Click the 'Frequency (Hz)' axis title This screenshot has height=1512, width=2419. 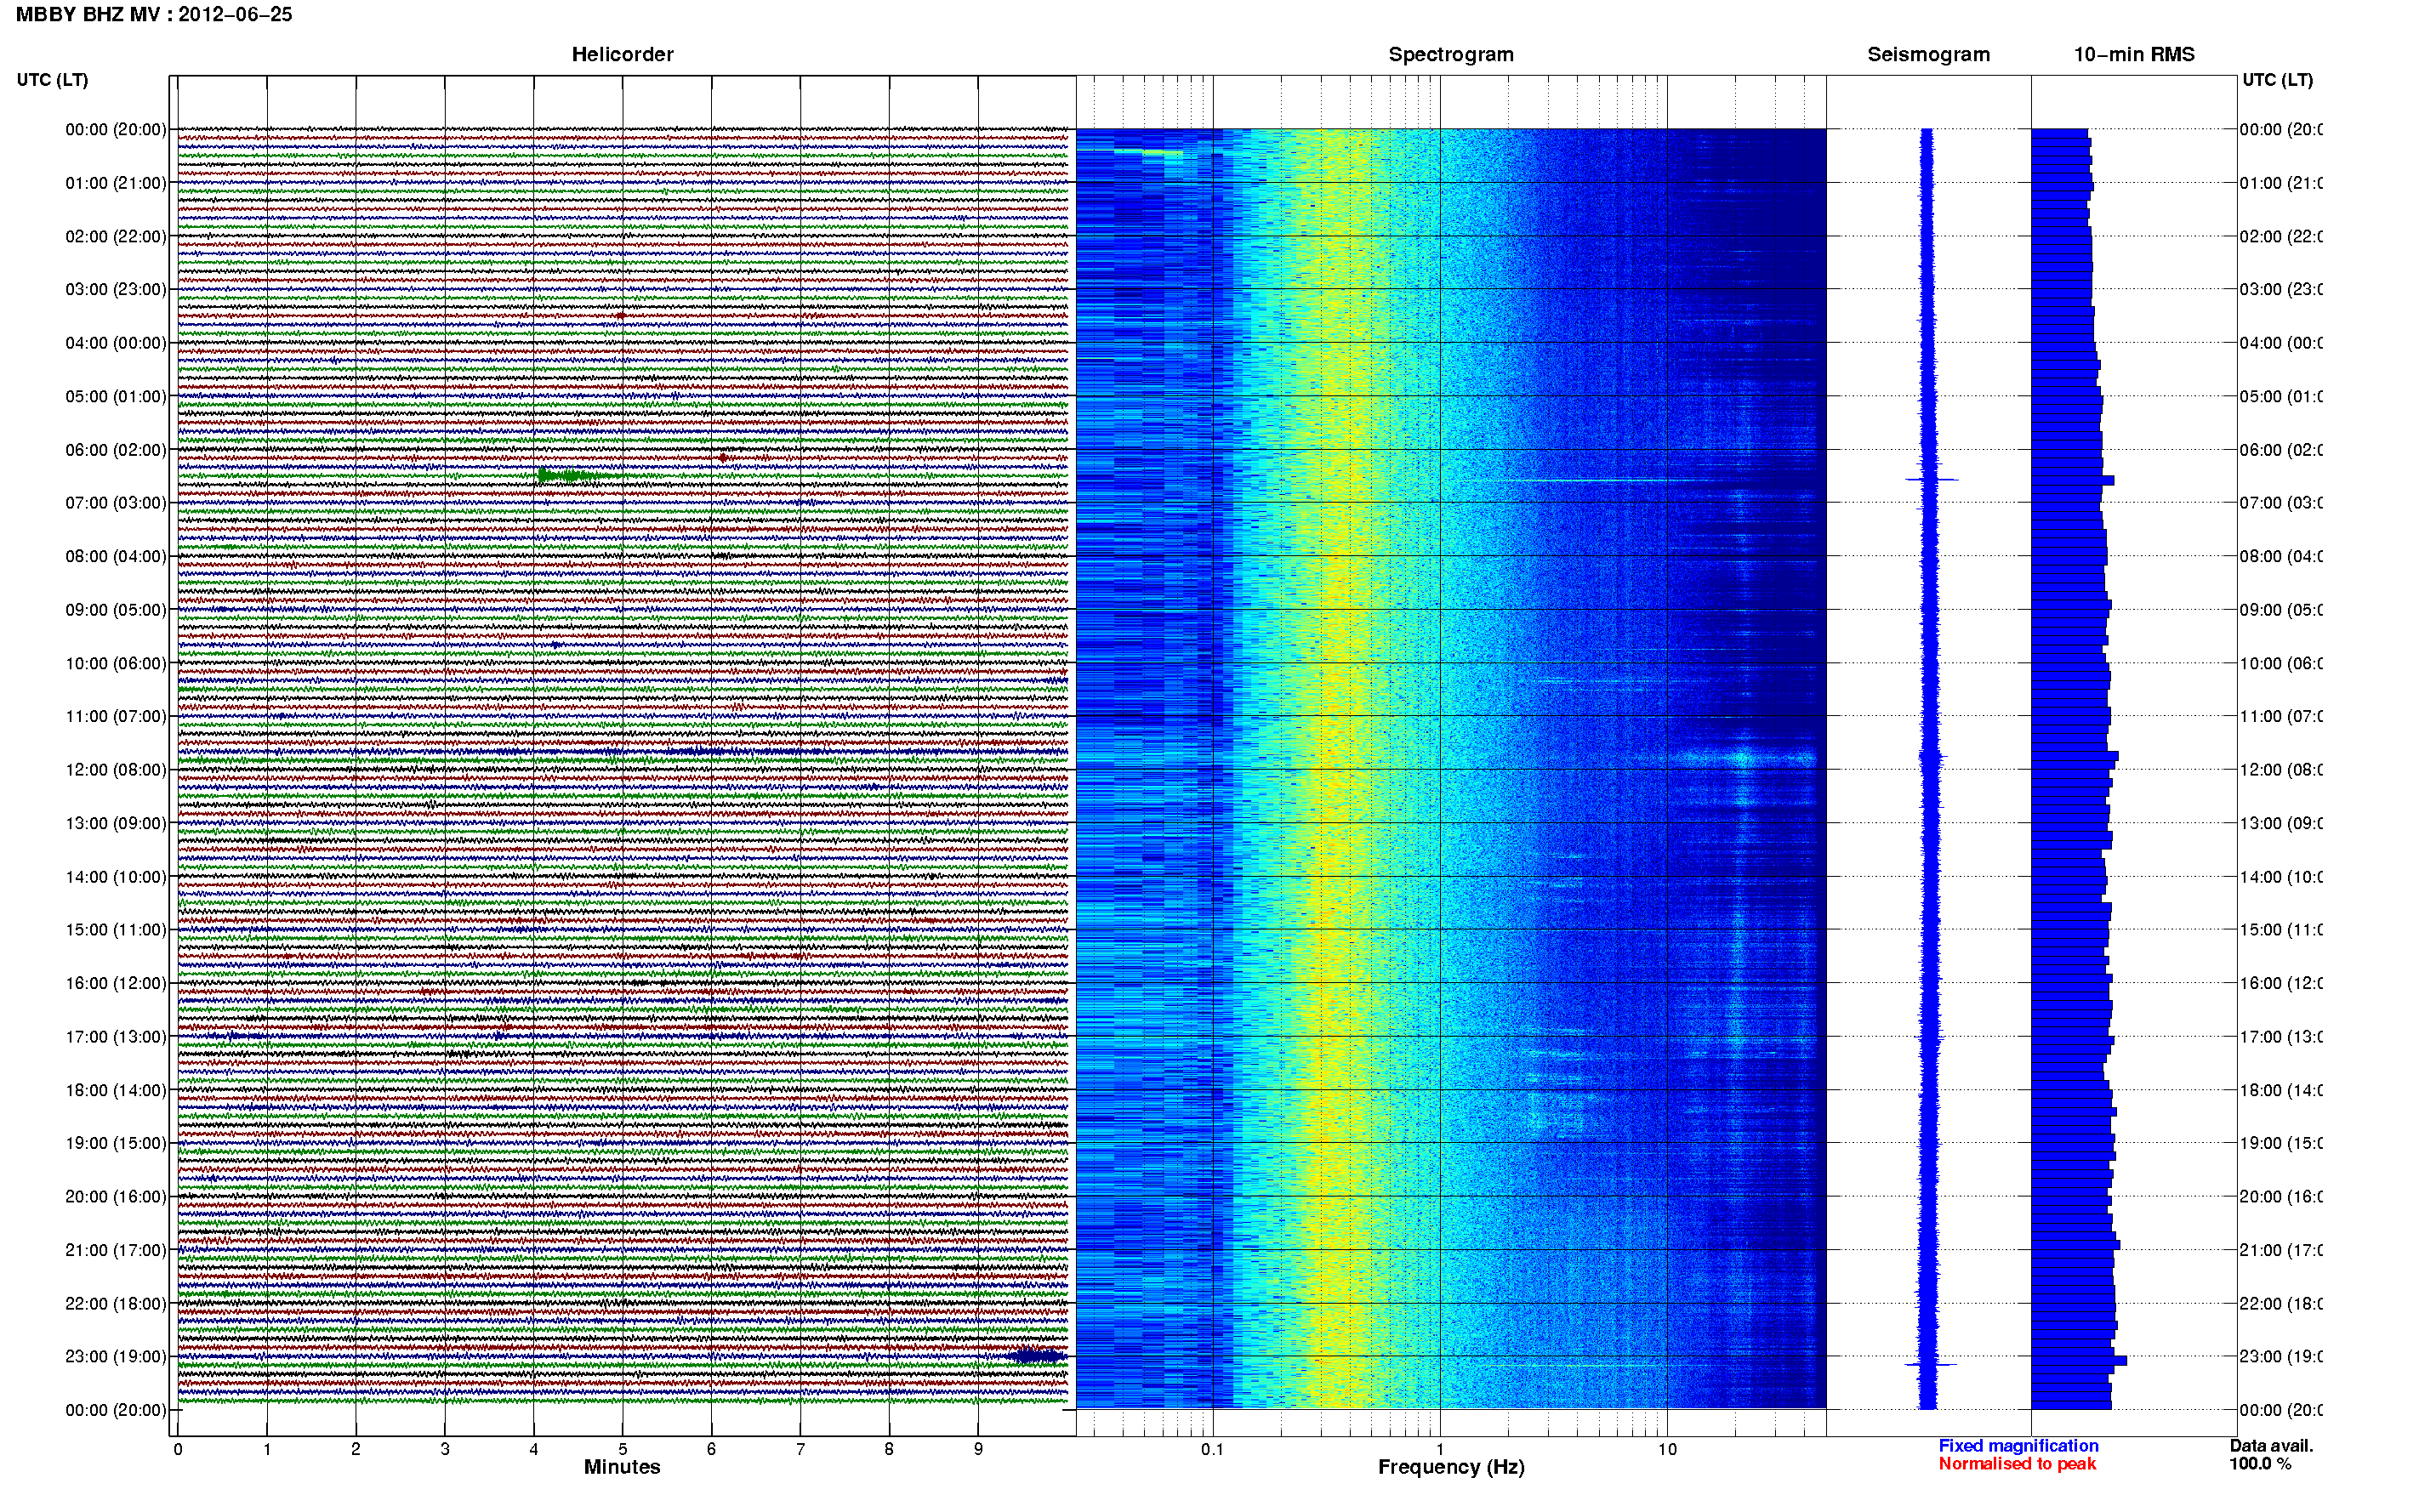pos(1451,1467)
